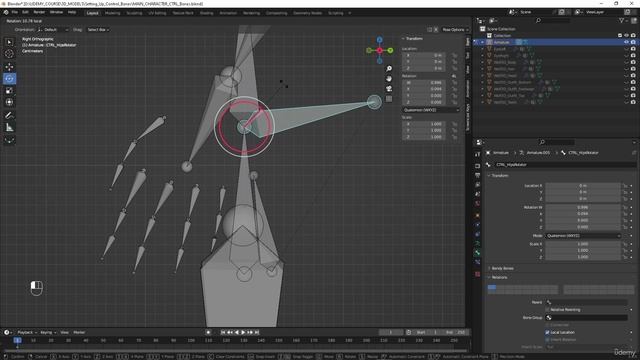Viewport: 640px width, 360px height.
Task: Open timeline Playback popover
Action: 27,332
